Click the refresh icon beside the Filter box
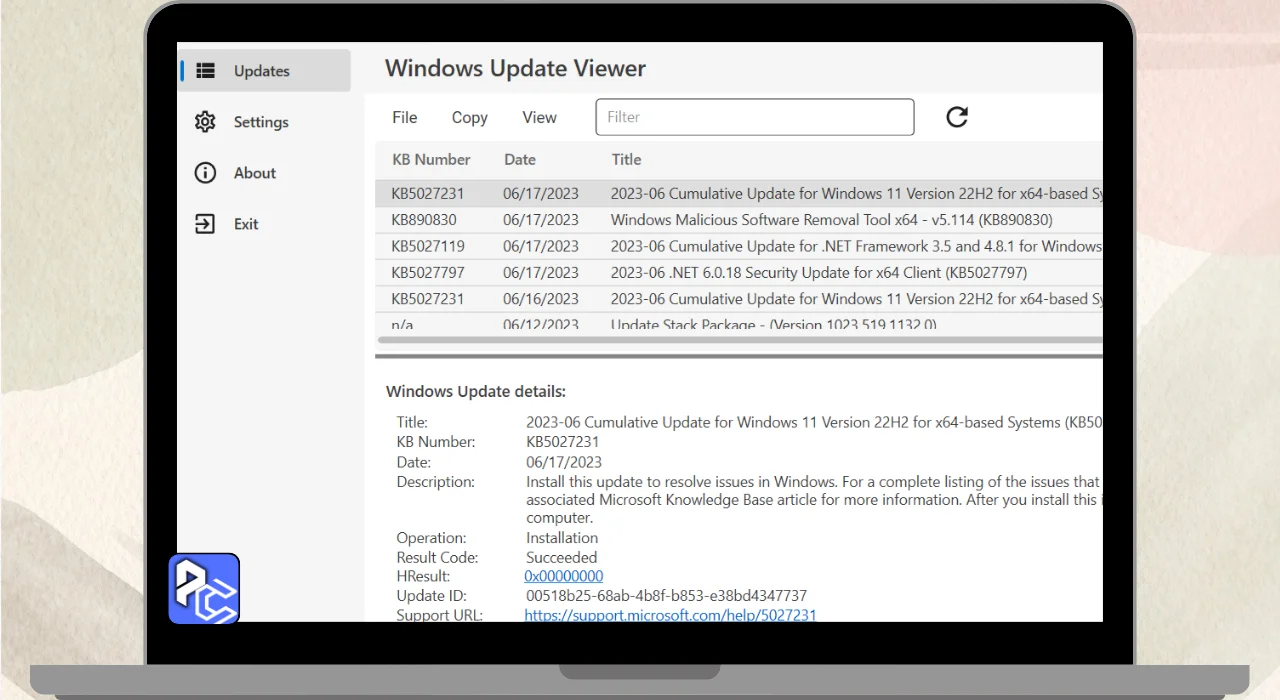 tap(957, 117)
